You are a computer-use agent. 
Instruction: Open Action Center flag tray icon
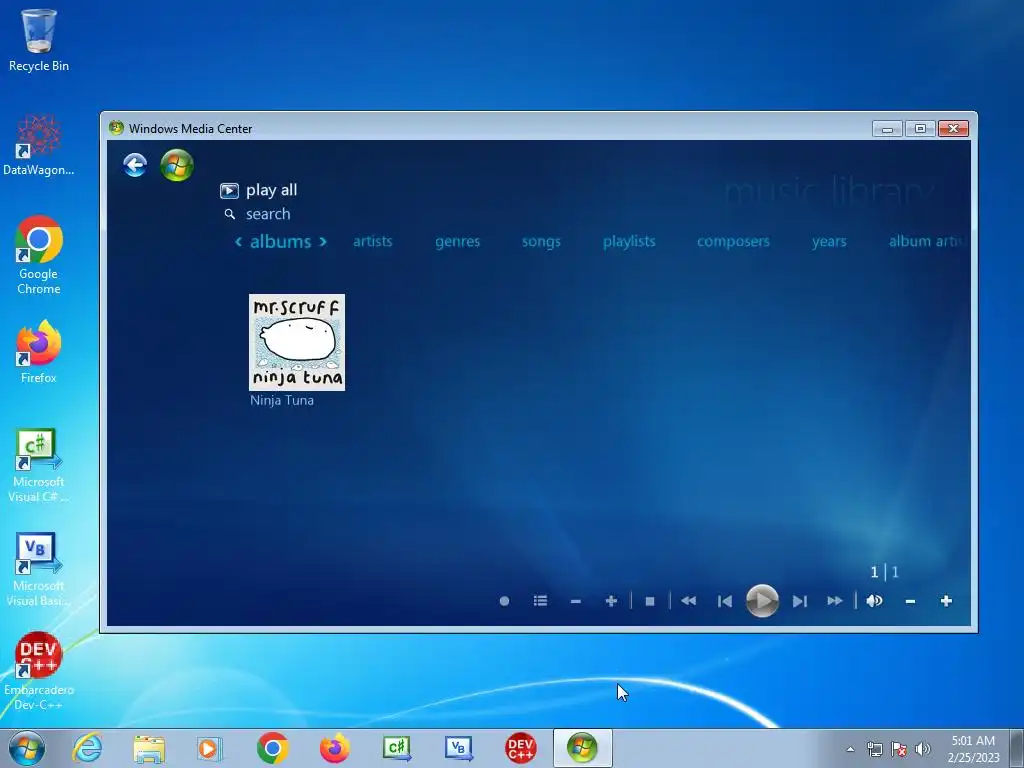tap(899, 749)
